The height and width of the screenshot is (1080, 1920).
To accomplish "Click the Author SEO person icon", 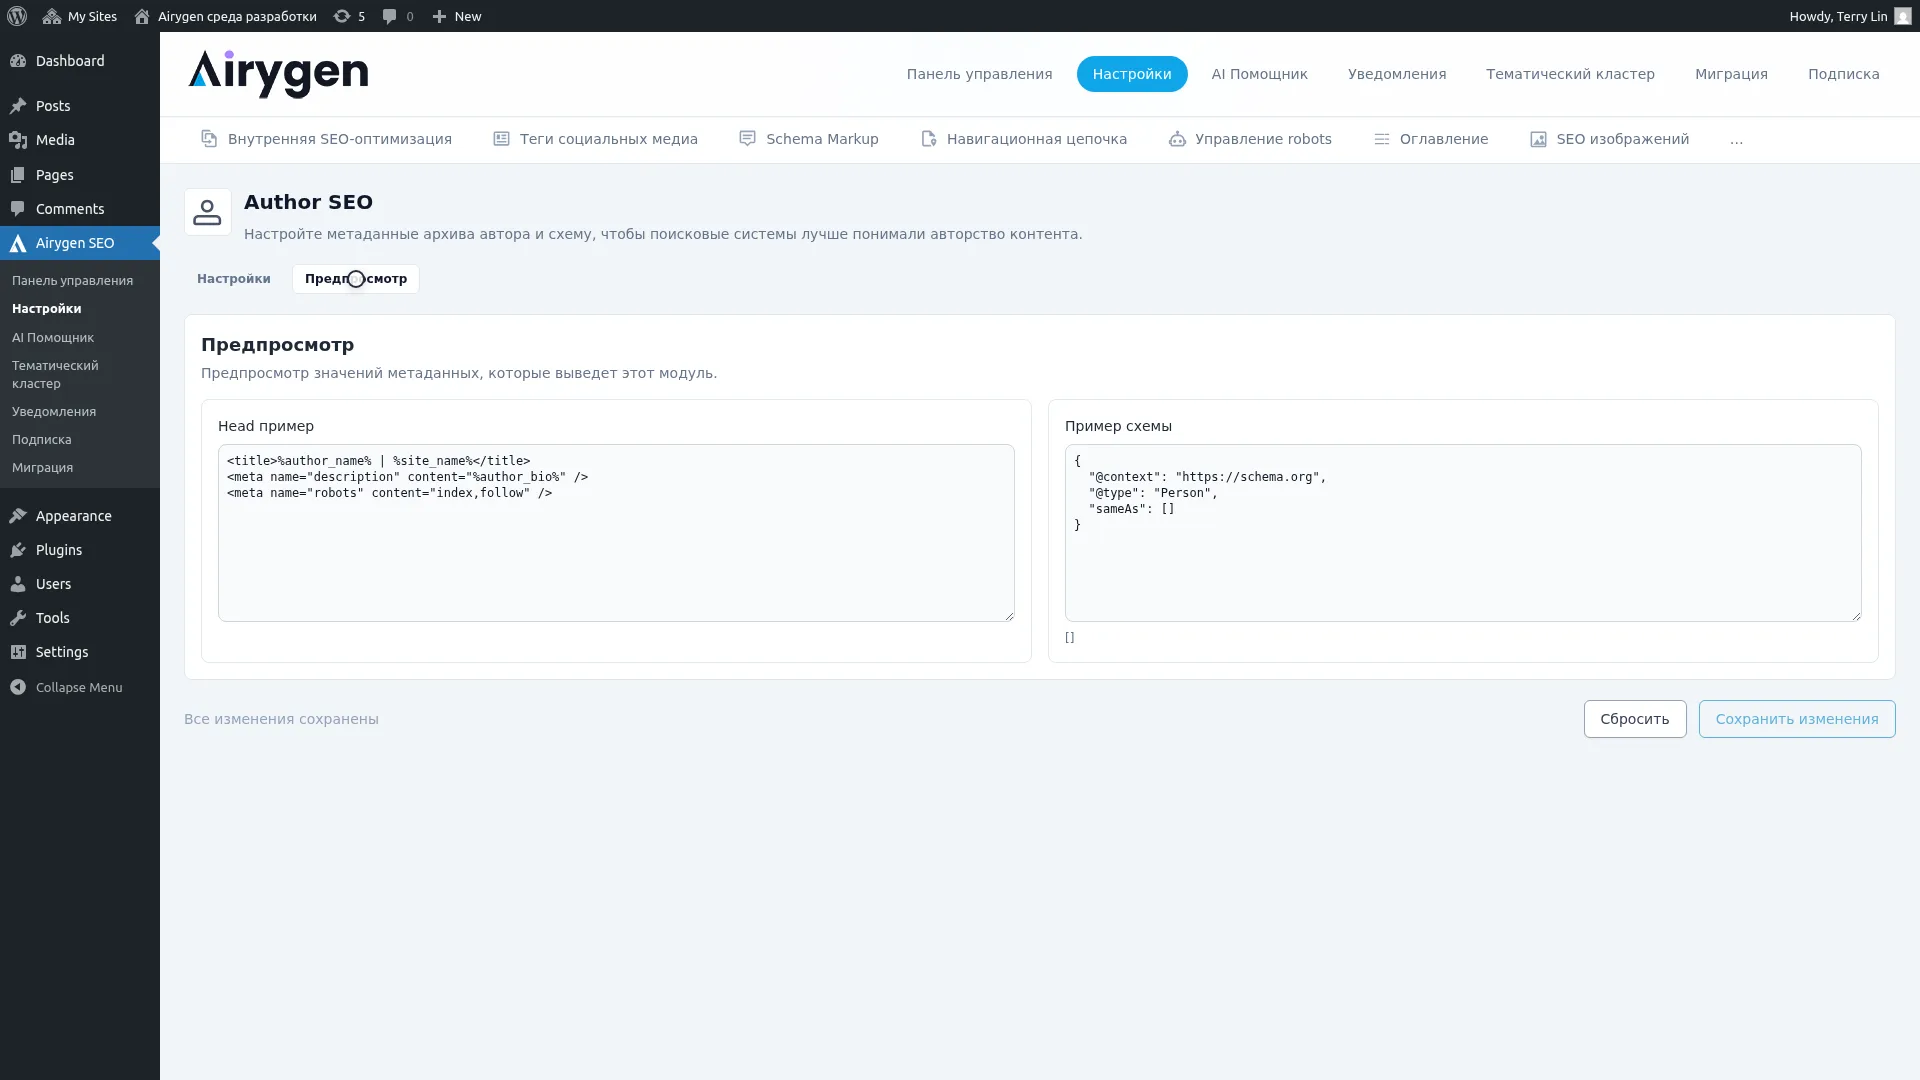I will 208,212.
